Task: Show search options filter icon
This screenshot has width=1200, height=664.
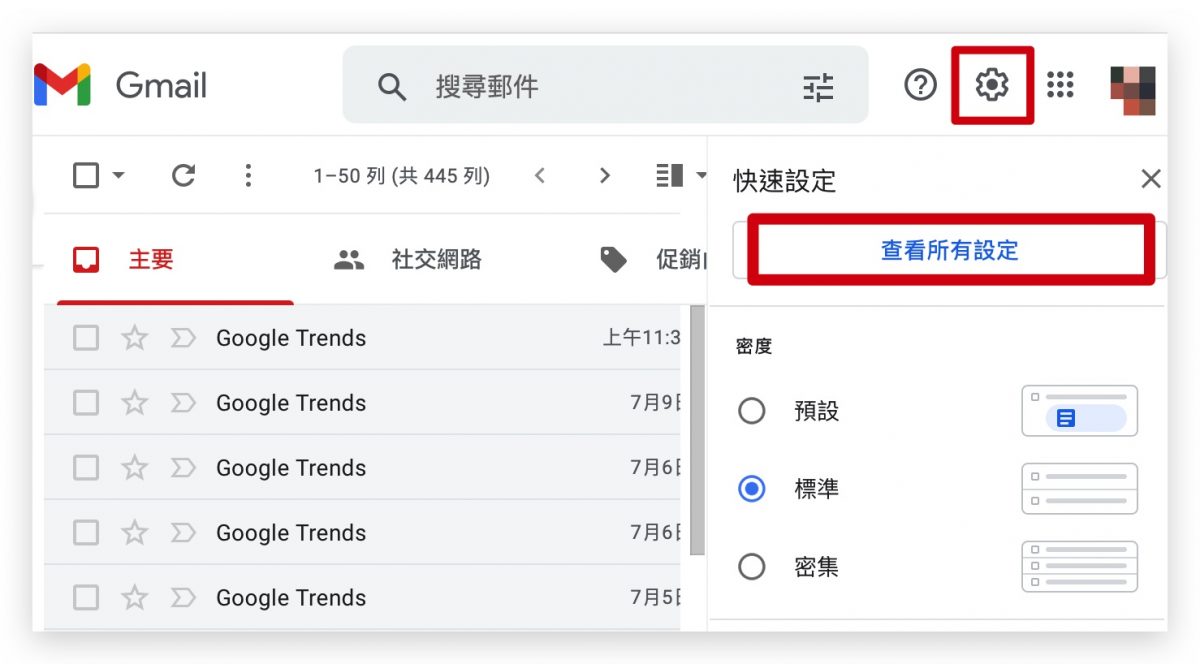Action: click(818, 87)
